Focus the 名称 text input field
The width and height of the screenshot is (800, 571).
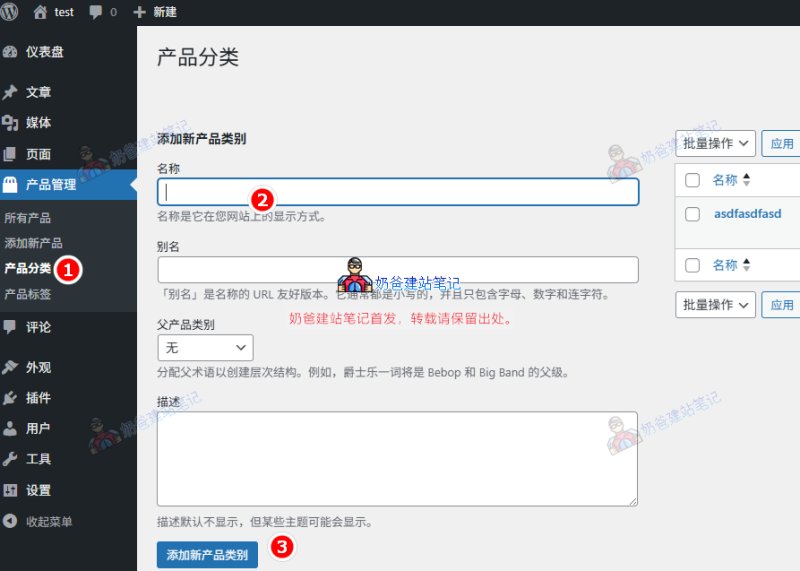[398, 192]
